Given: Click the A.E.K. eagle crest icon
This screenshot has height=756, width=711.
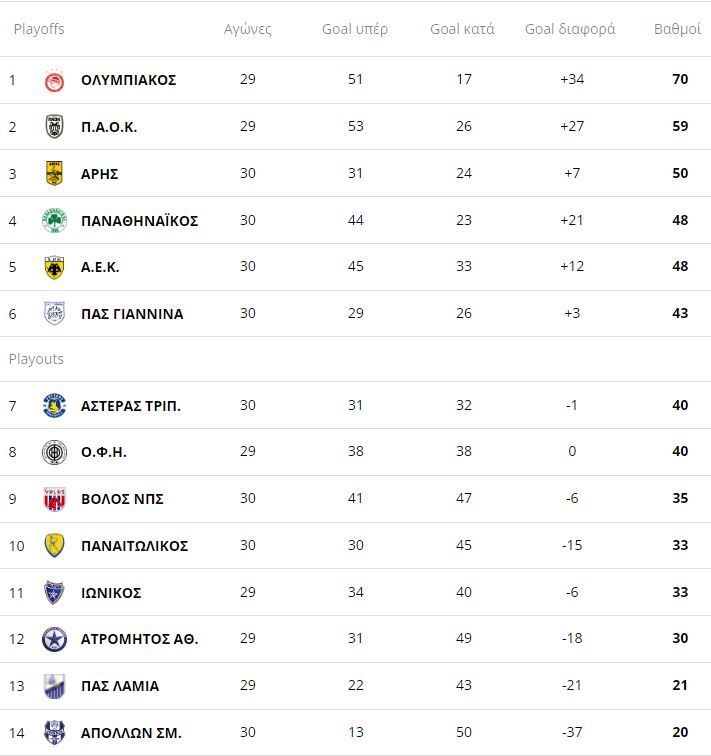Looking at the screenshot, I should tap(54, 267).
